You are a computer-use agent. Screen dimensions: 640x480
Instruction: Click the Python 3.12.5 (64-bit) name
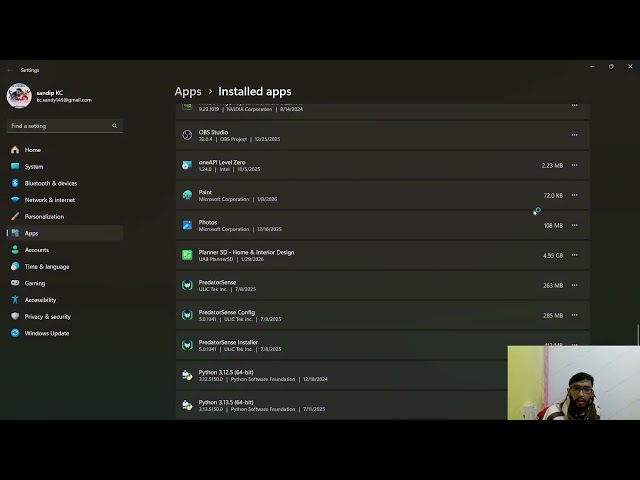pyautogui.click(x=226, y=372)
